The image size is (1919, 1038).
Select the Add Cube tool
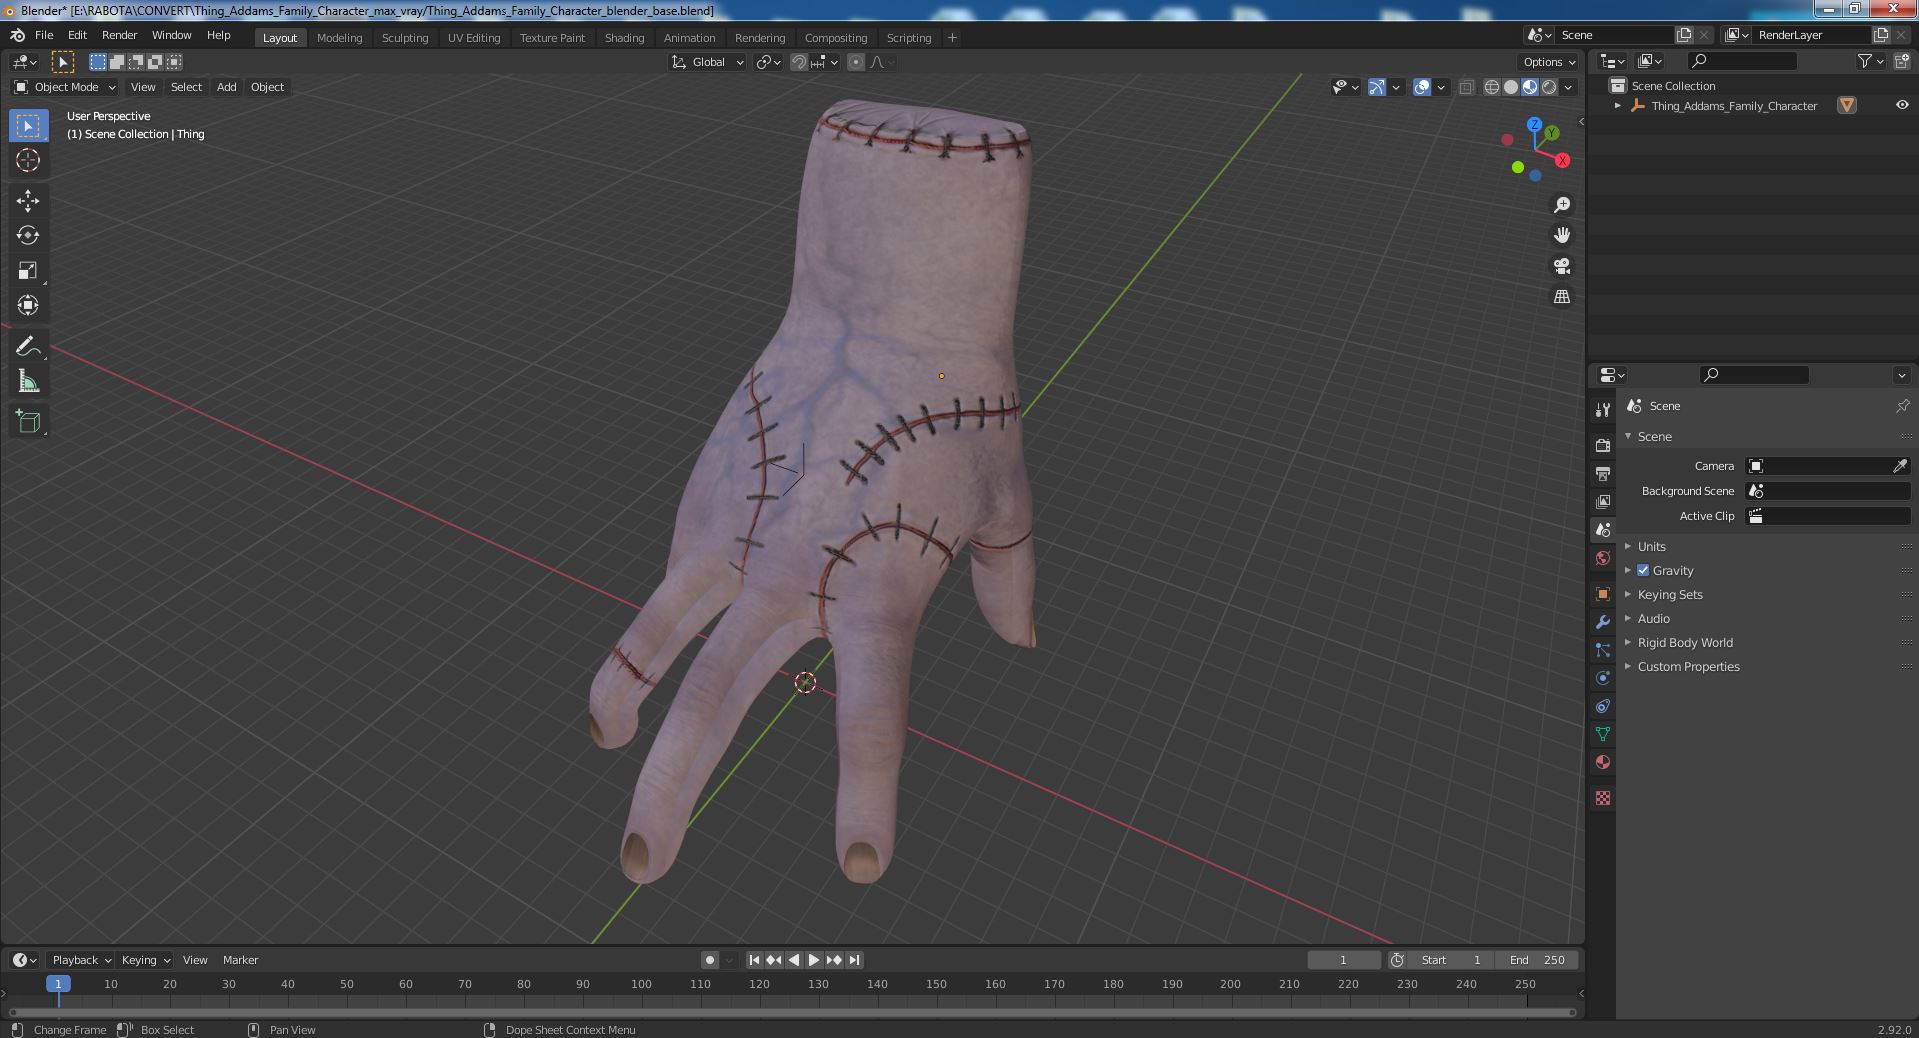point(28,421)
